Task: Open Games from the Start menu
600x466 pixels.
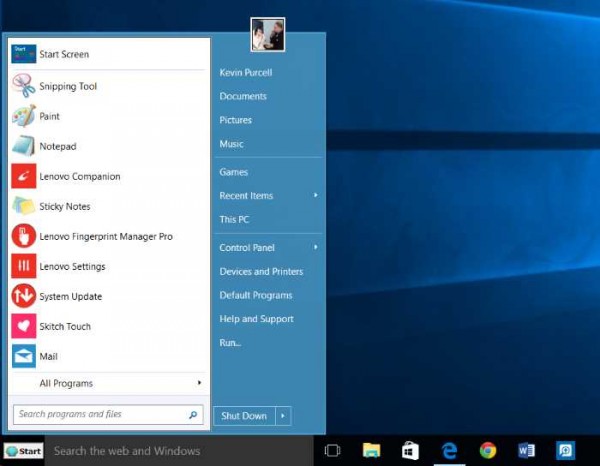Action: click(x=234, y=172)
